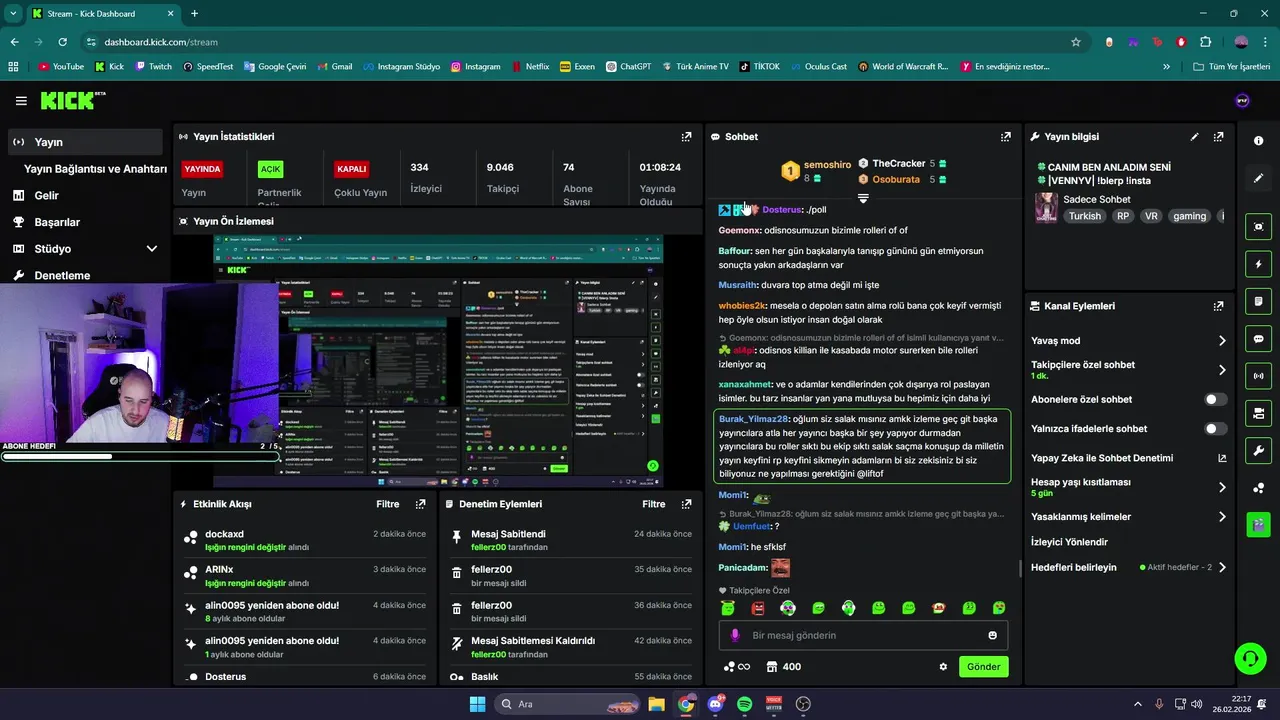
Task: Pop out the Denetim Eylemleri panel
Action: click(x=686, y=504)
